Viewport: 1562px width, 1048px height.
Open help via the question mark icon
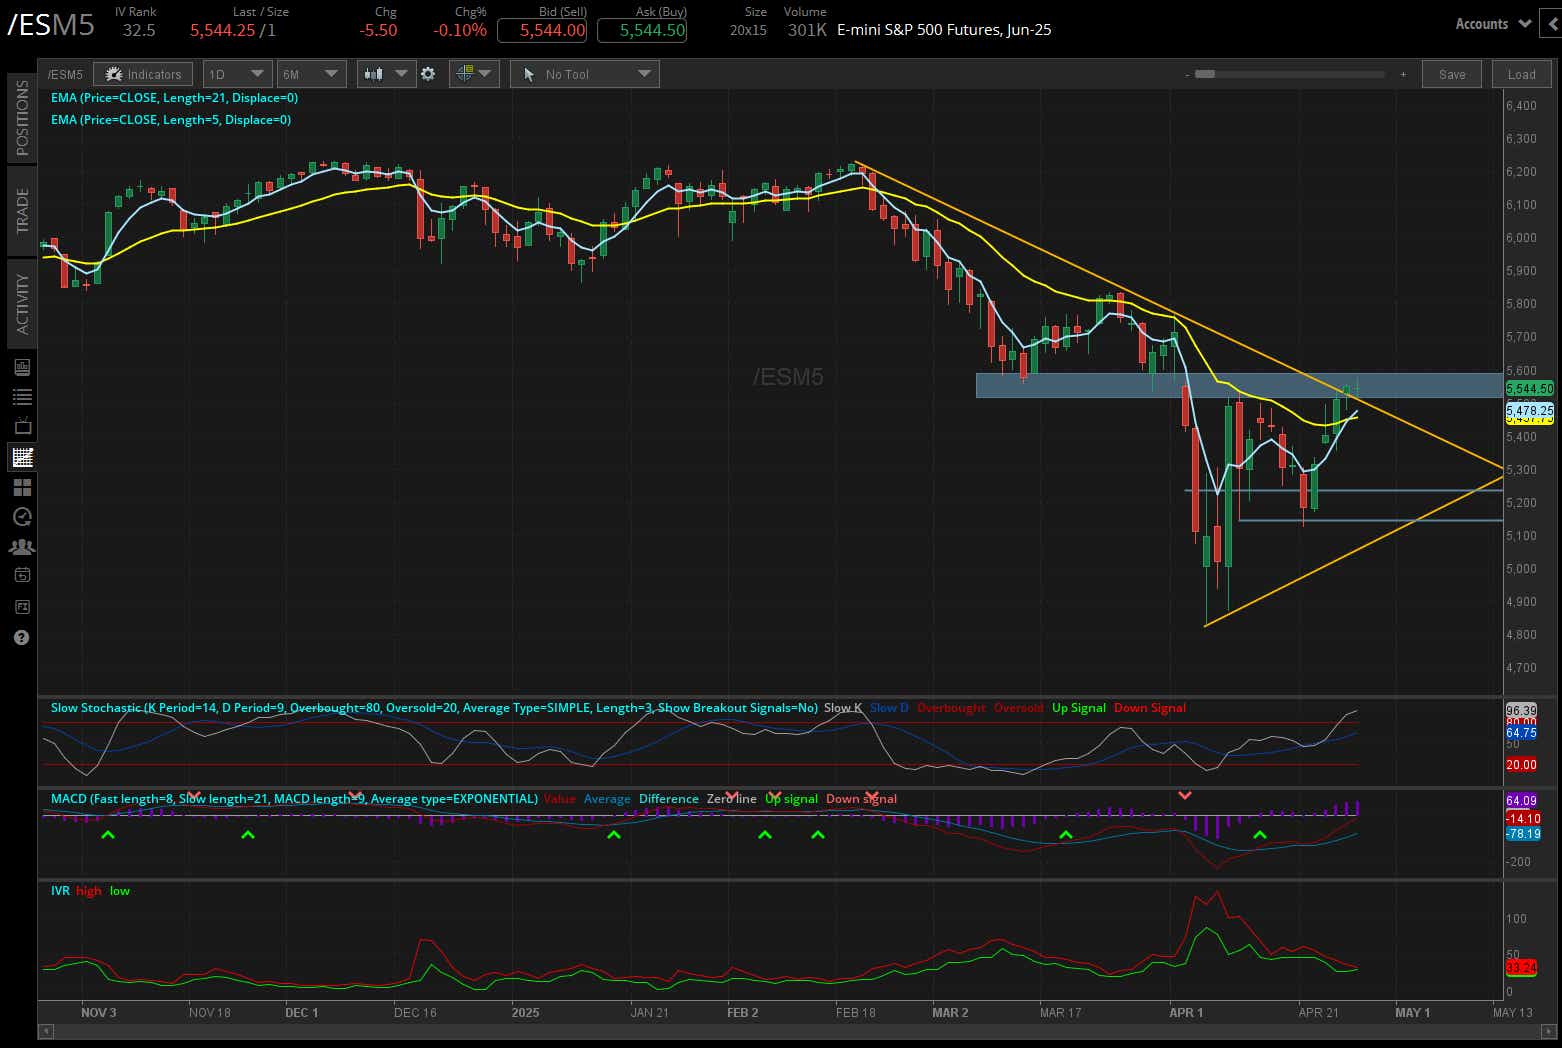tap(21, 637)
